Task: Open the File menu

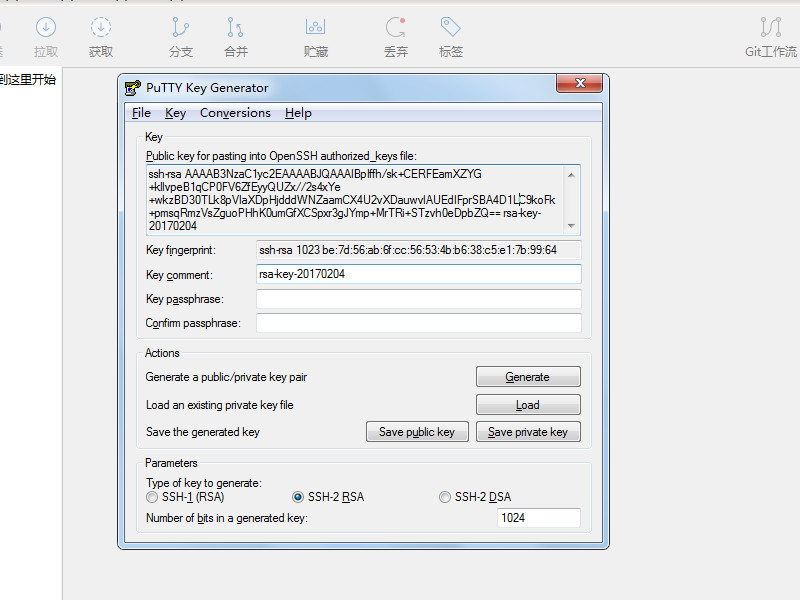Action: (x=141, y=113)
